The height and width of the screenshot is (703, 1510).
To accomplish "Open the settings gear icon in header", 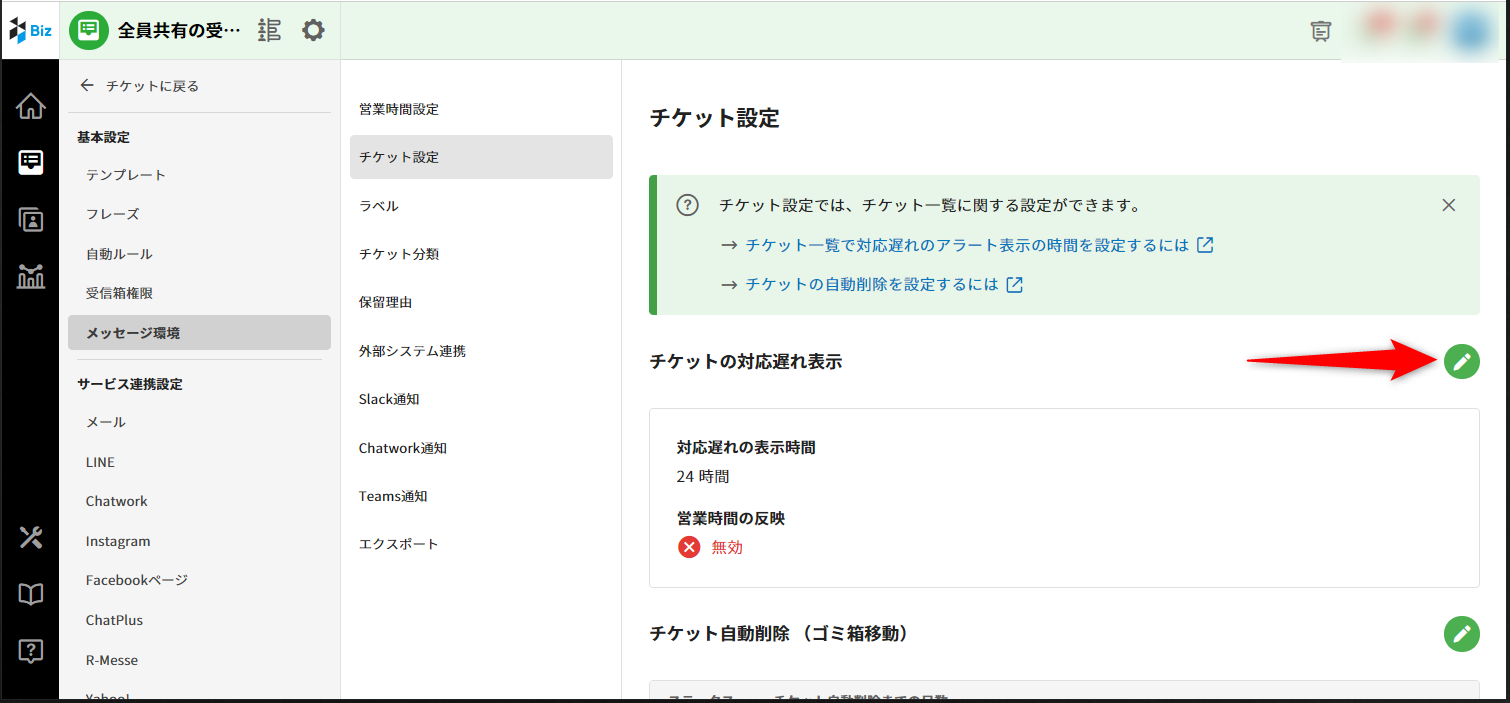I will tap(313, 30).
